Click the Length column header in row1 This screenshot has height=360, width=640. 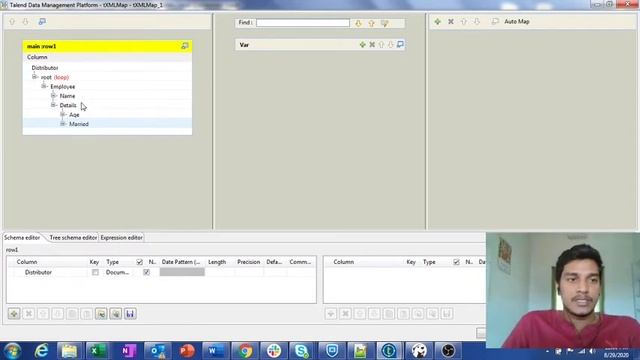tap(217, 262)
